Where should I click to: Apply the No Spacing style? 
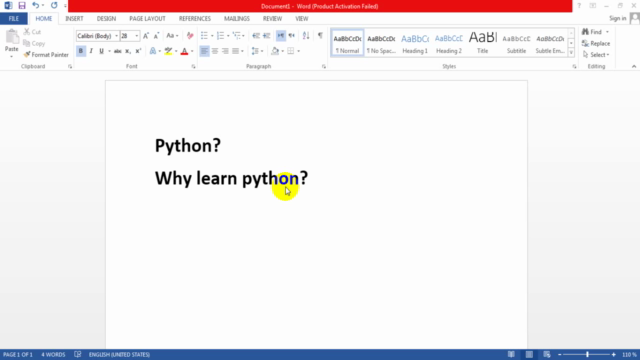tap(381, 42)
